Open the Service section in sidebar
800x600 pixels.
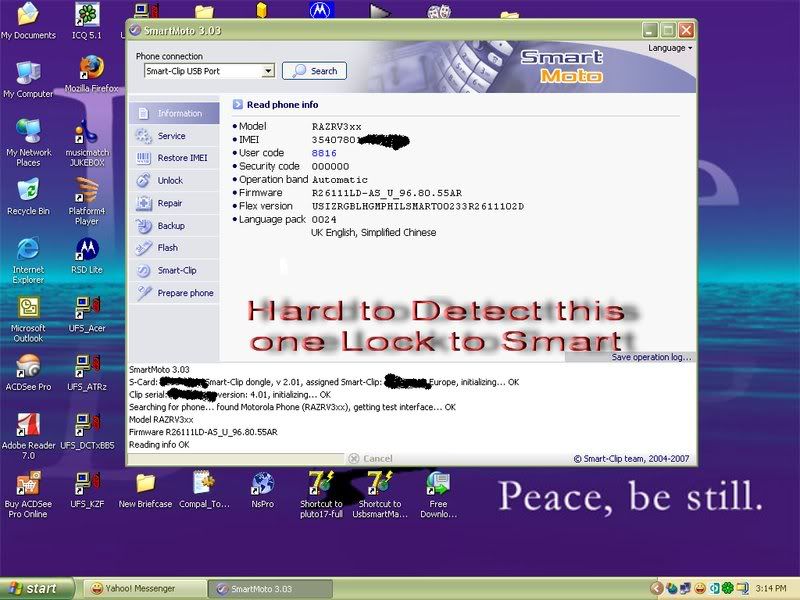pos(174,136)
